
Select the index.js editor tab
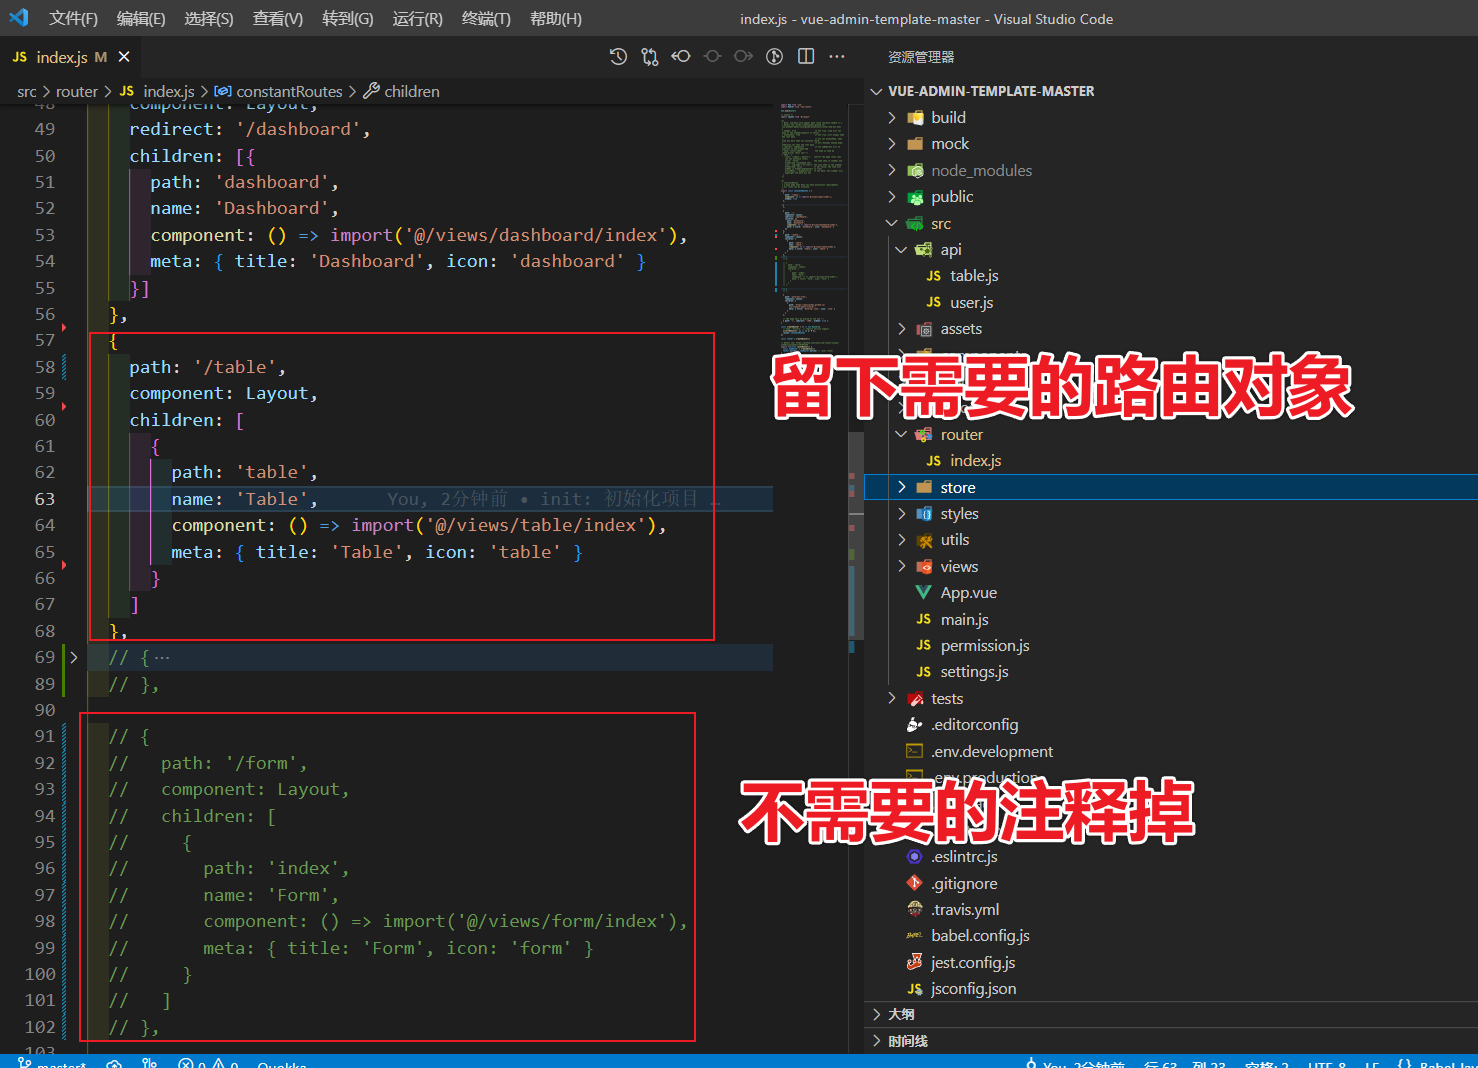71,57
